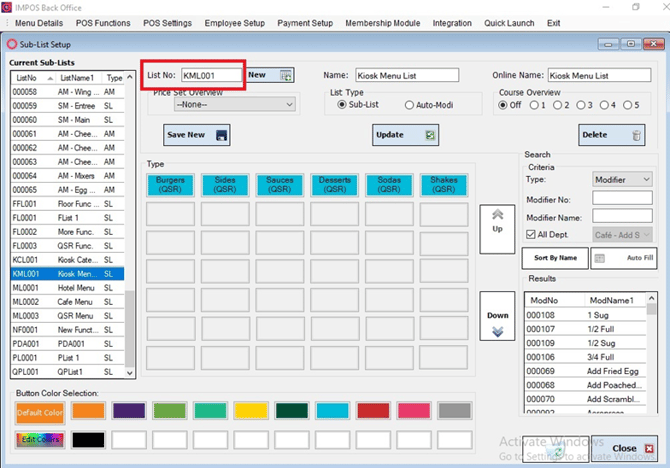This screenshot has height=468, width=670.
Task: Click the Update refresh icon
Action: pos(430,135)
